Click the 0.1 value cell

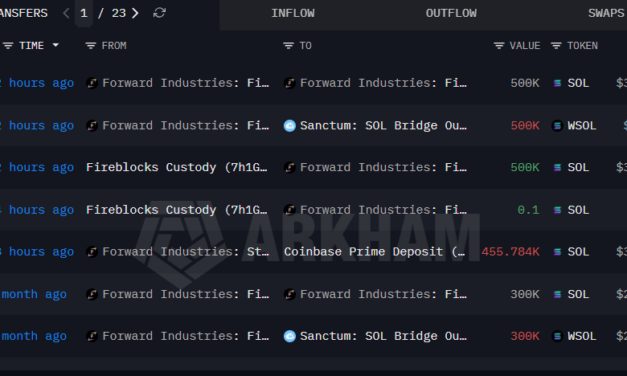(x=528, y=210)
